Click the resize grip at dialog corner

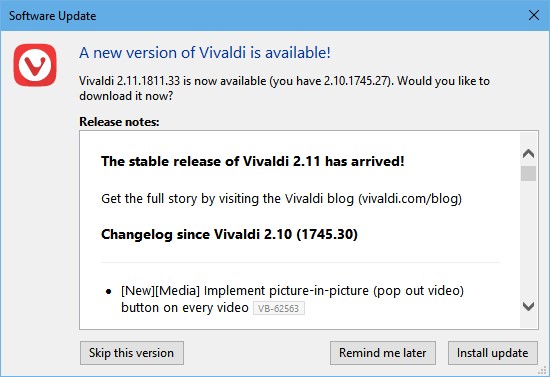(x=543, y=371)
